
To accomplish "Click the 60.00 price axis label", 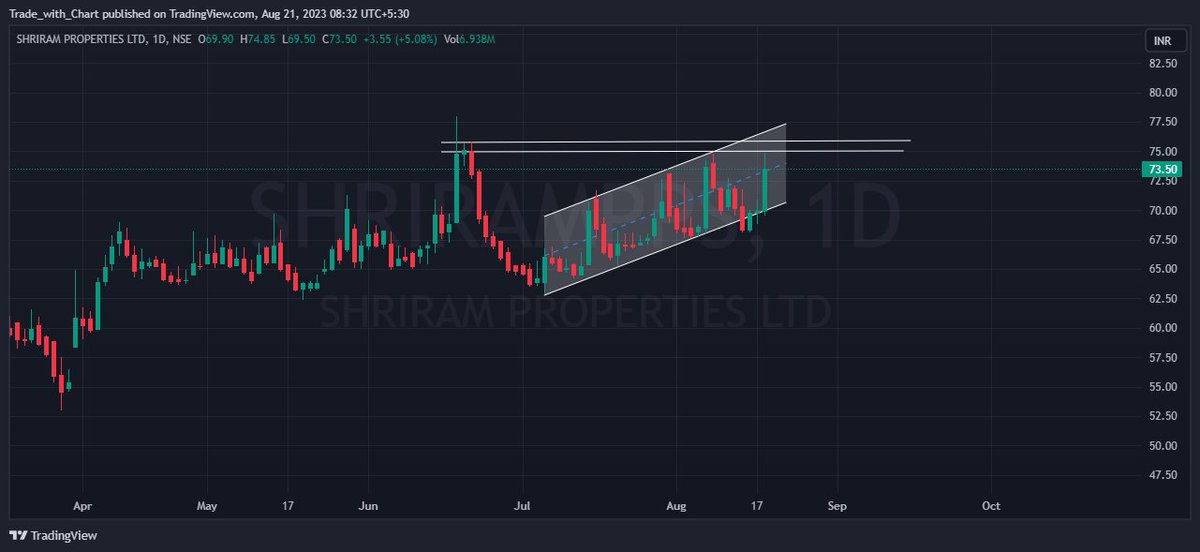I will coord(1161,328).
